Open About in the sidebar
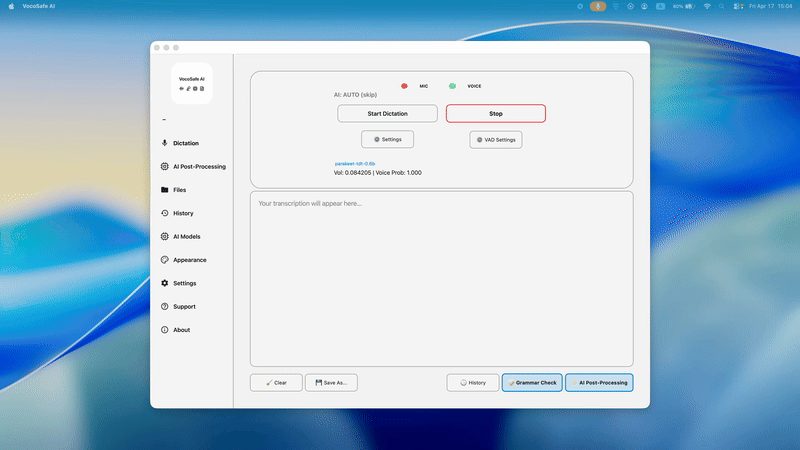 [176, 330]
